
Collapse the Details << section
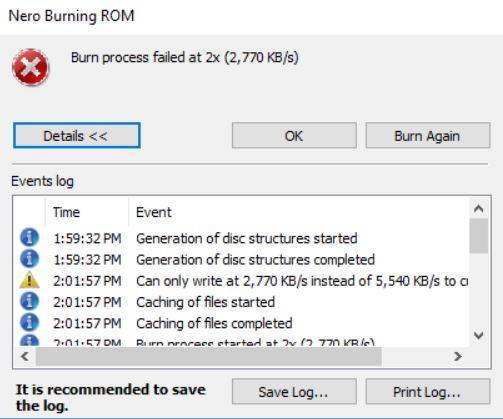[x=77, y=136]
